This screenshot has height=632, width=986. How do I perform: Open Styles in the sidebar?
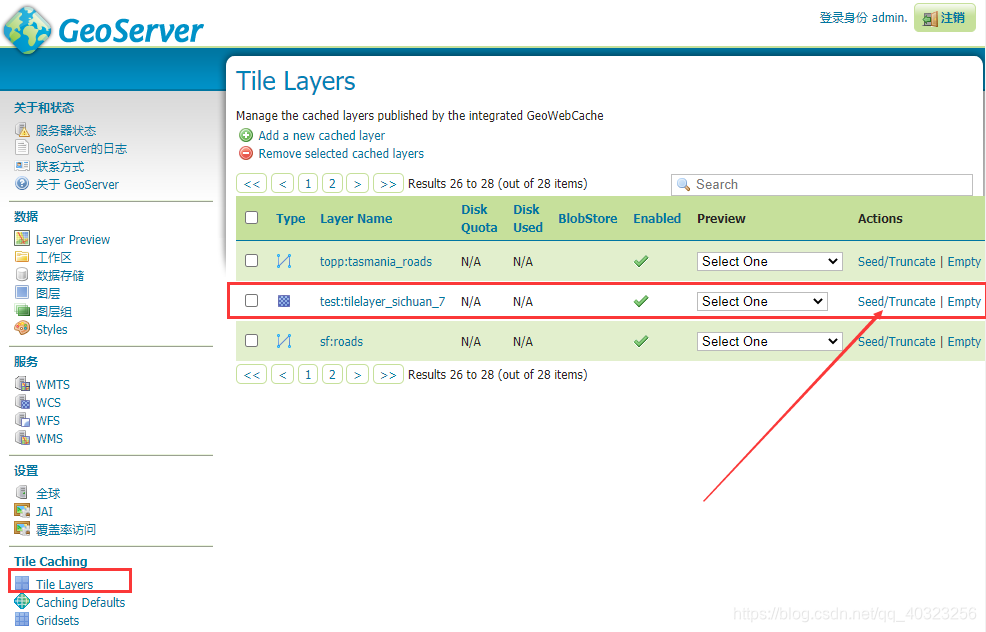(x=52, y=330)
